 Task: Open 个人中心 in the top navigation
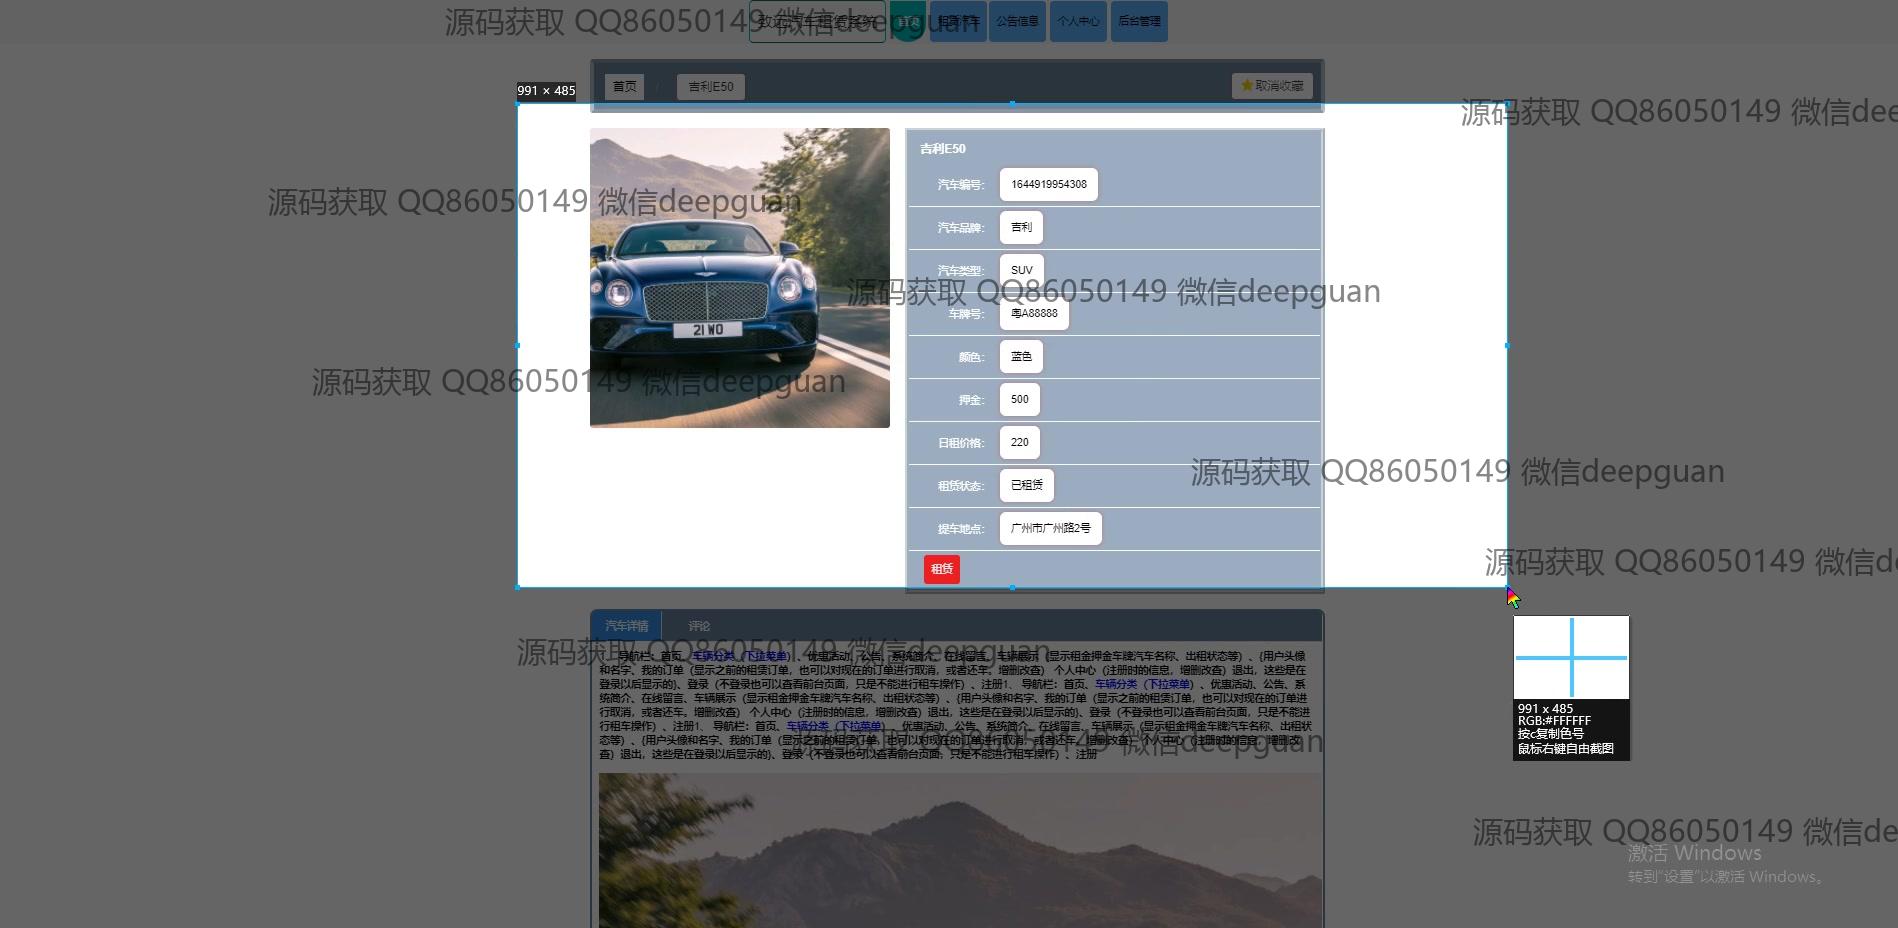(x=1078, y=21)
